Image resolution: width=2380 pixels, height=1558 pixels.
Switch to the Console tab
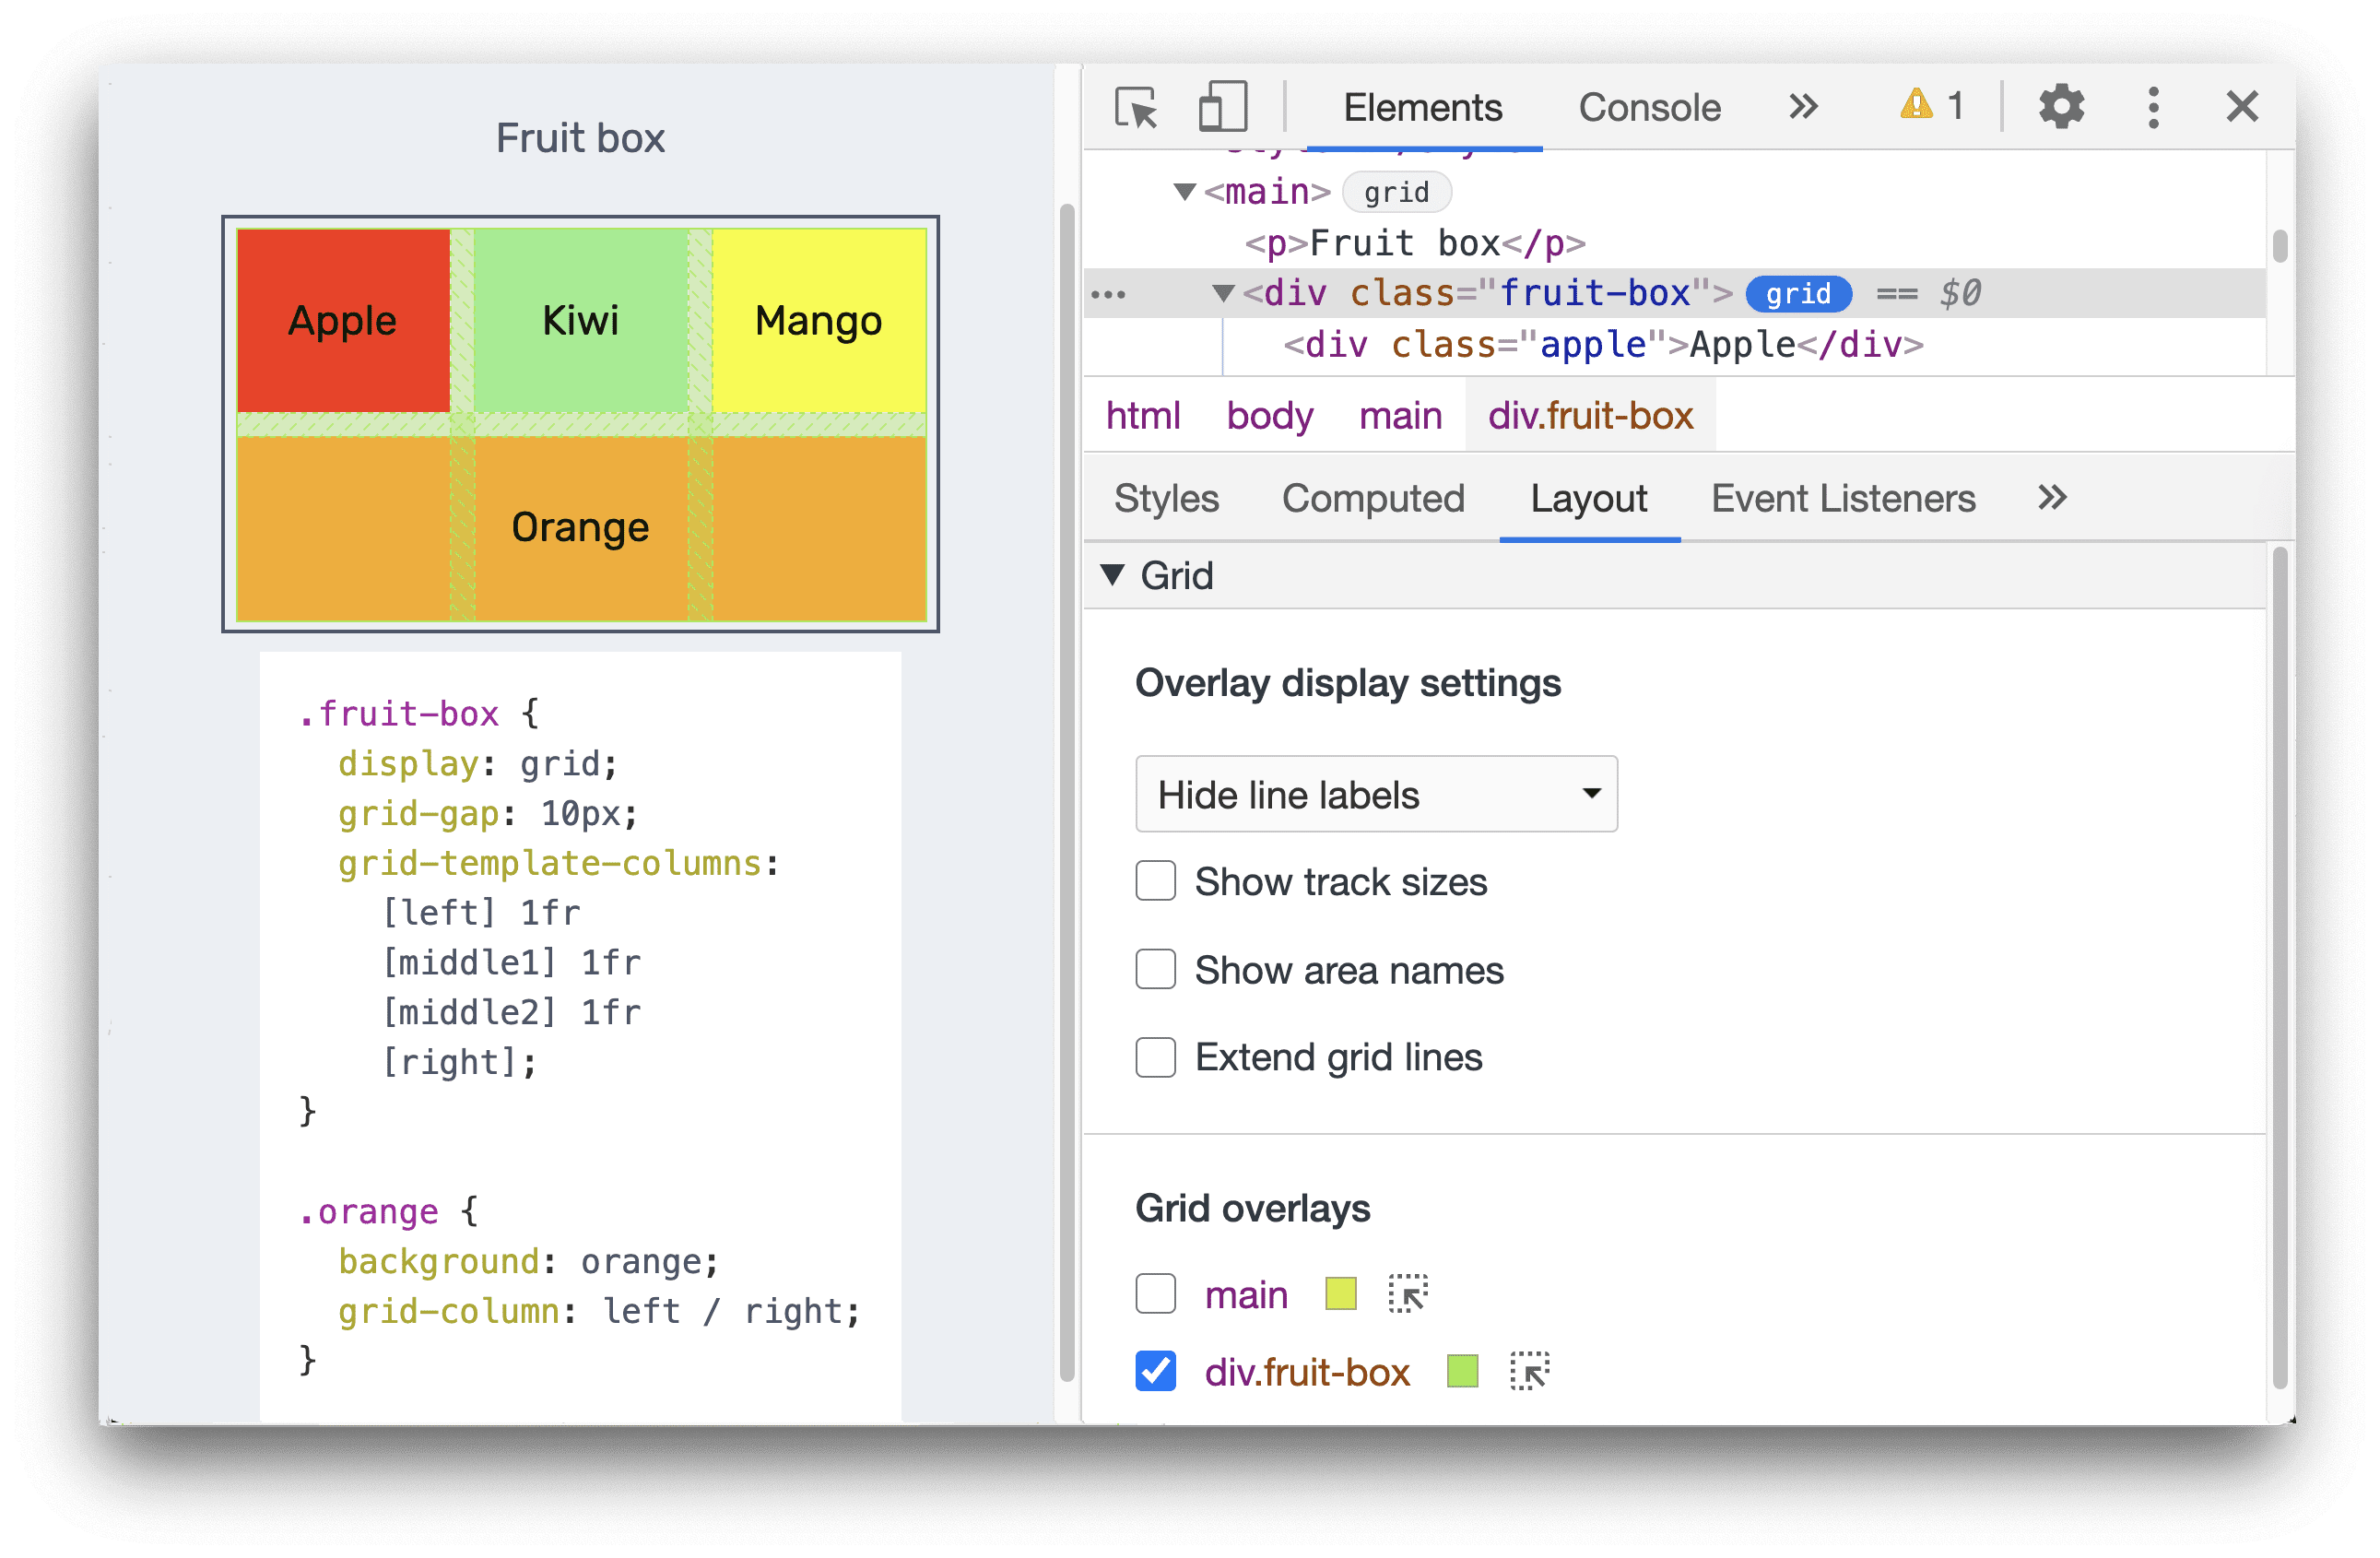pyautogui.click(x=1646, y=108)
